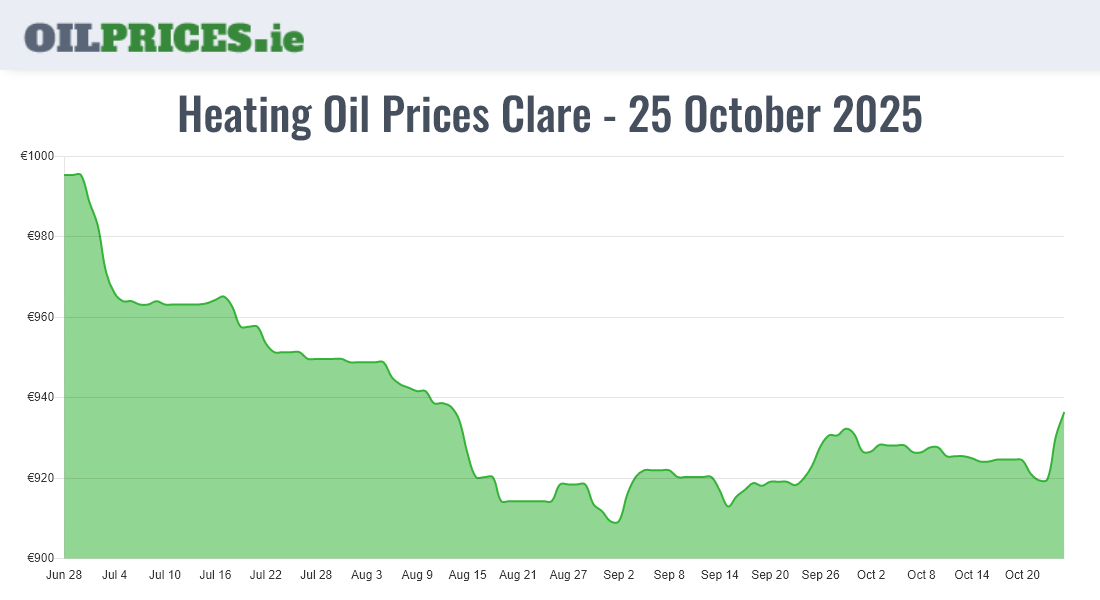This screenshot has height=600, width=1100.
Task: Select the €980 y-axis label
Action: pyautogui.click(x=42, y=237)
